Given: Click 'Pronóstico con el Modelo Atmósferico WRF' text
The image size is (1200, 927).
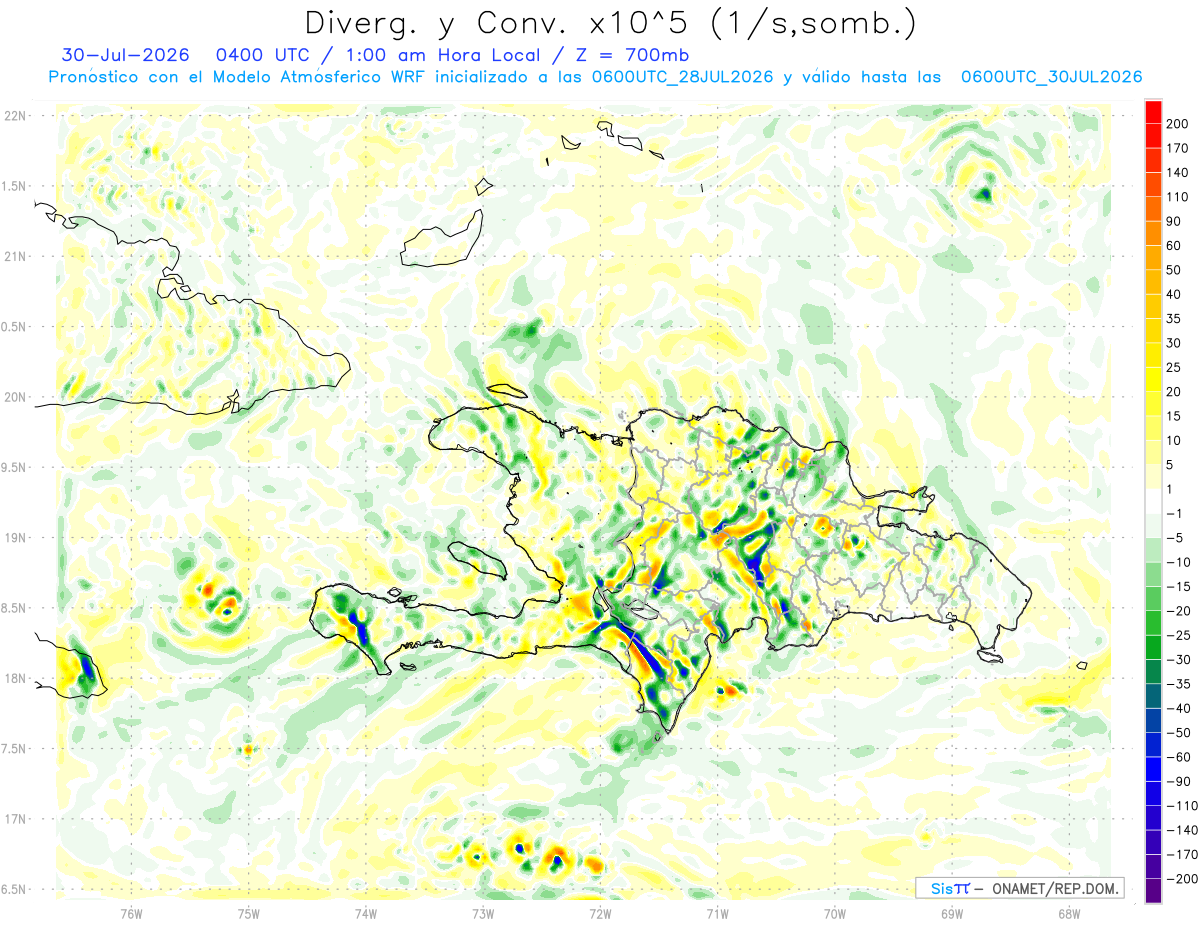Looking at the screenshot, I should pyautogui.click(x=238, y=77).
